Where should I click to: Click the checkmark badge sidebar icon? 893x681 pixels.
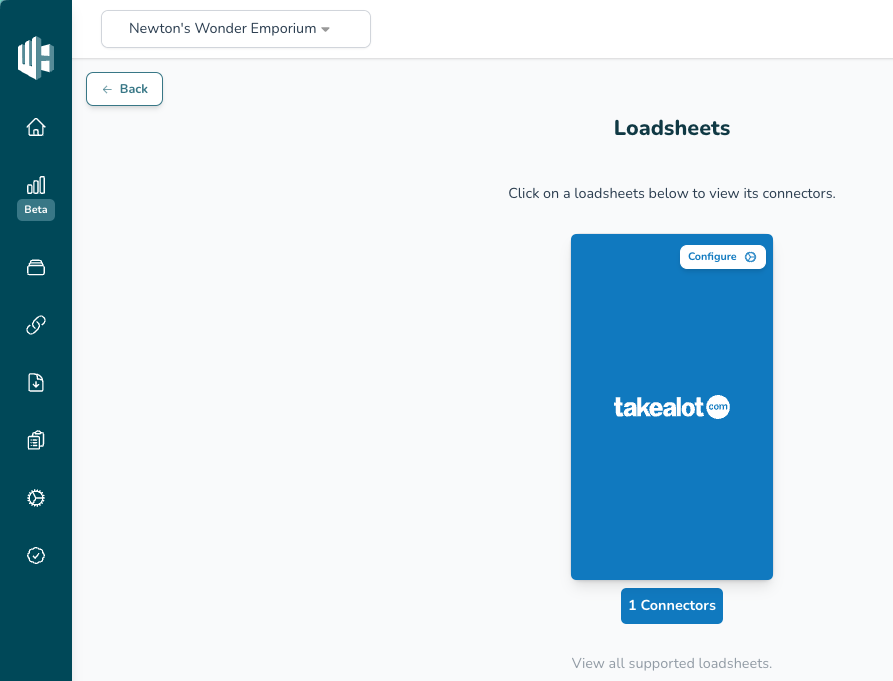coord(36,555)
